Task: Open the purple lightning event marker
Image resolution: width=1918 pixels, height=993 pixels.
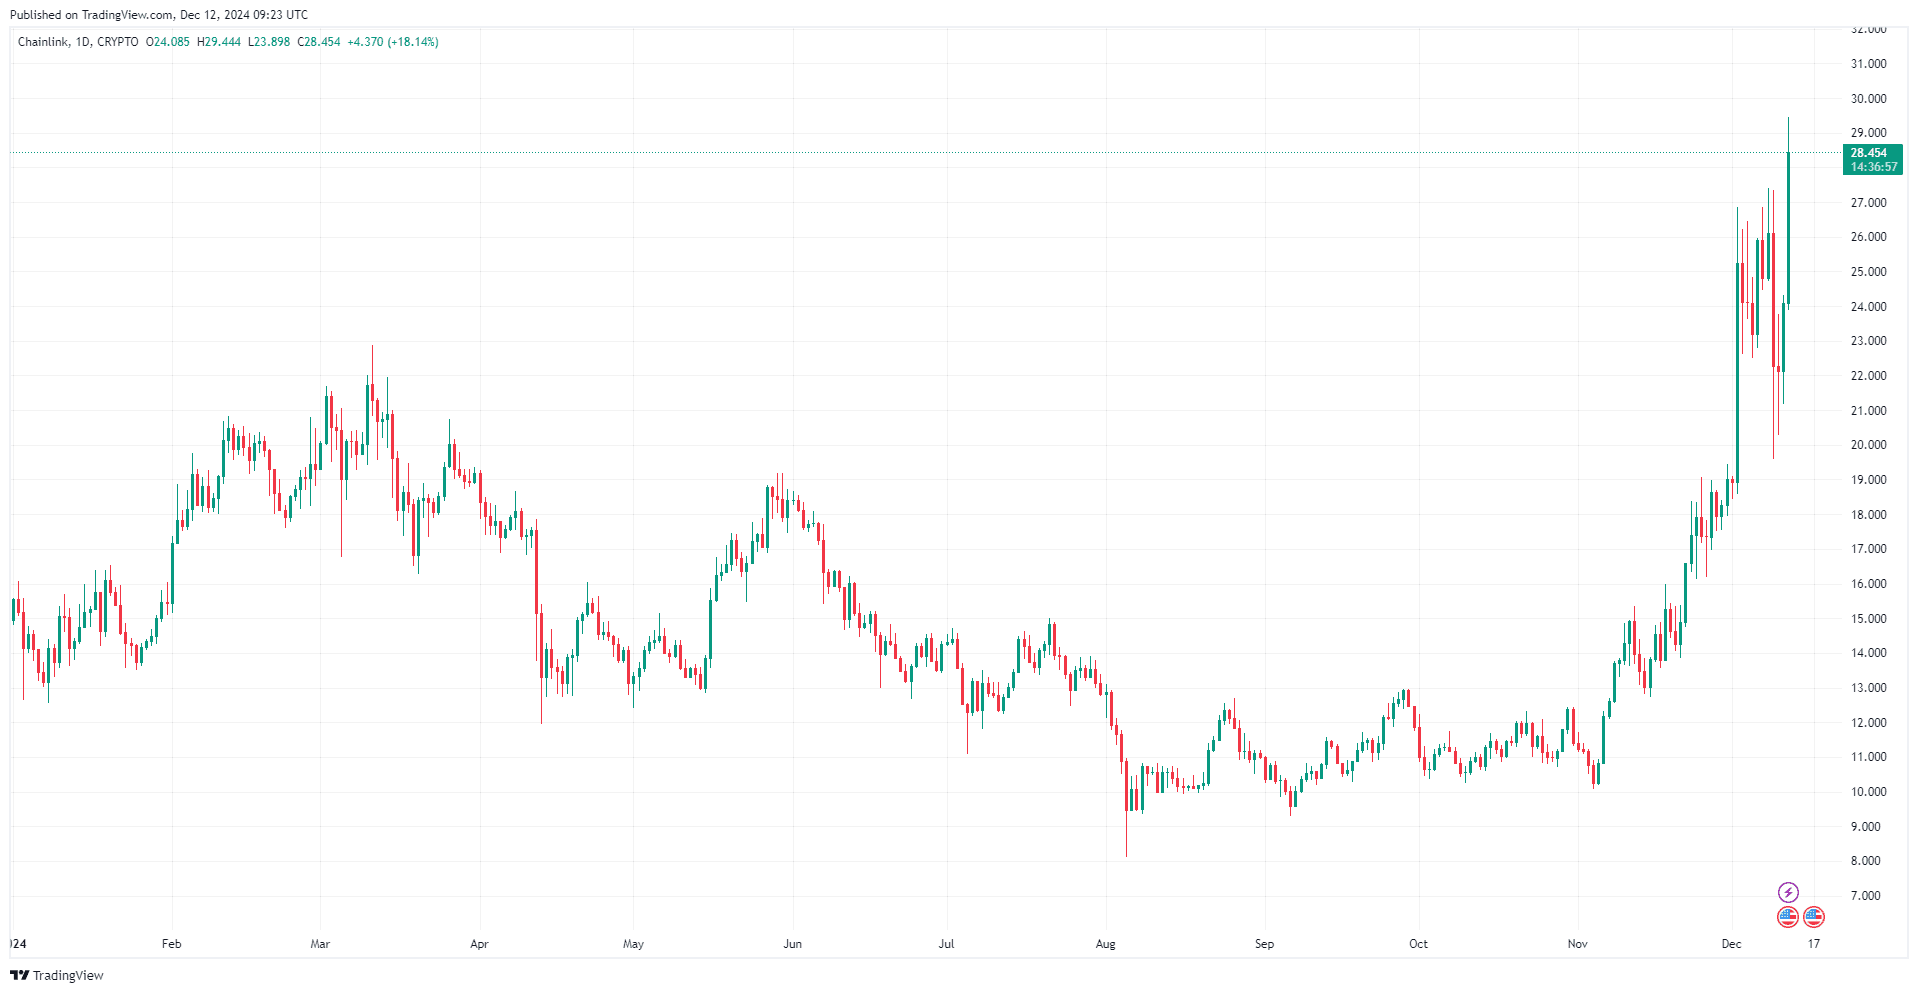Action: [x=1788, y=892]
